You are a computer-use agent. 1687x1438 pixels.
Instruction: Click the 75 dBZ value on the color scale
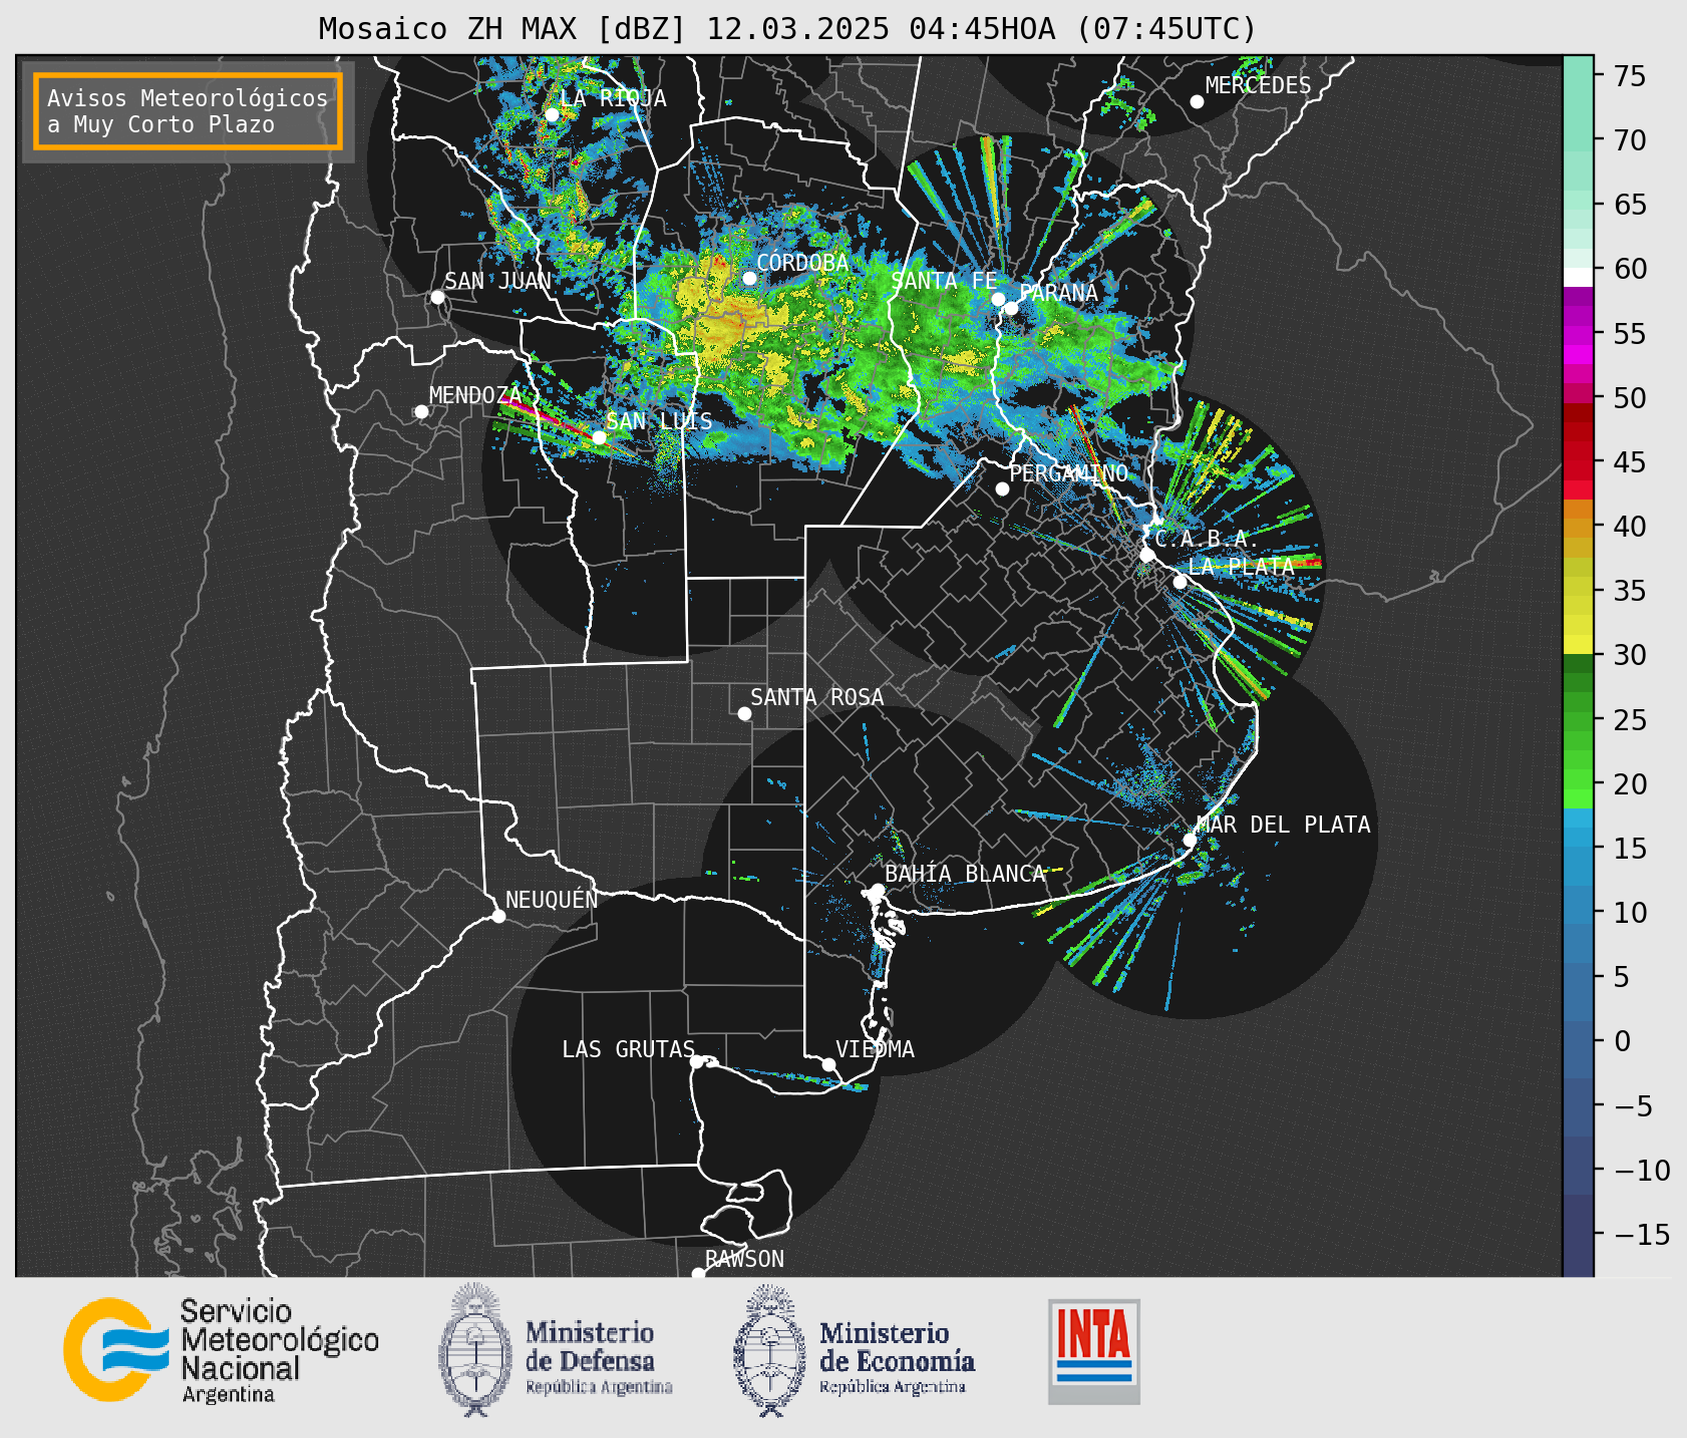pos(1630,76)
